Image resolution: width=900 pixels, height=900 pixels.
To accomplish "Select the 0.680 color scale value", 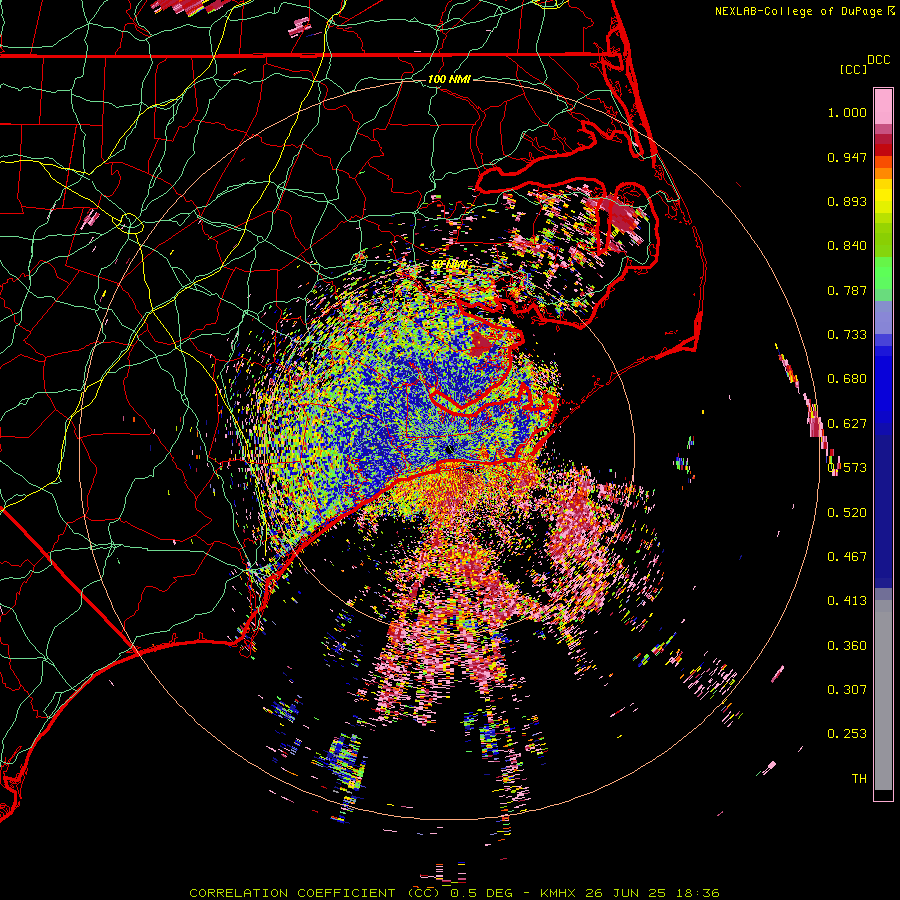I will point(847,379).
